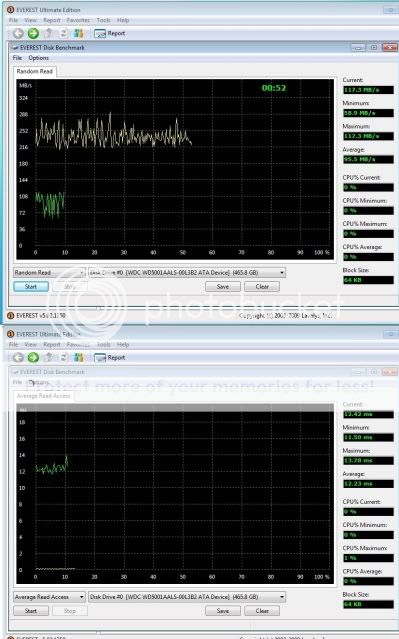399x639 pixels.
Task: Open Help menu of lower EVEREST window
Action: pyautogui.click(x=123, y=344)
